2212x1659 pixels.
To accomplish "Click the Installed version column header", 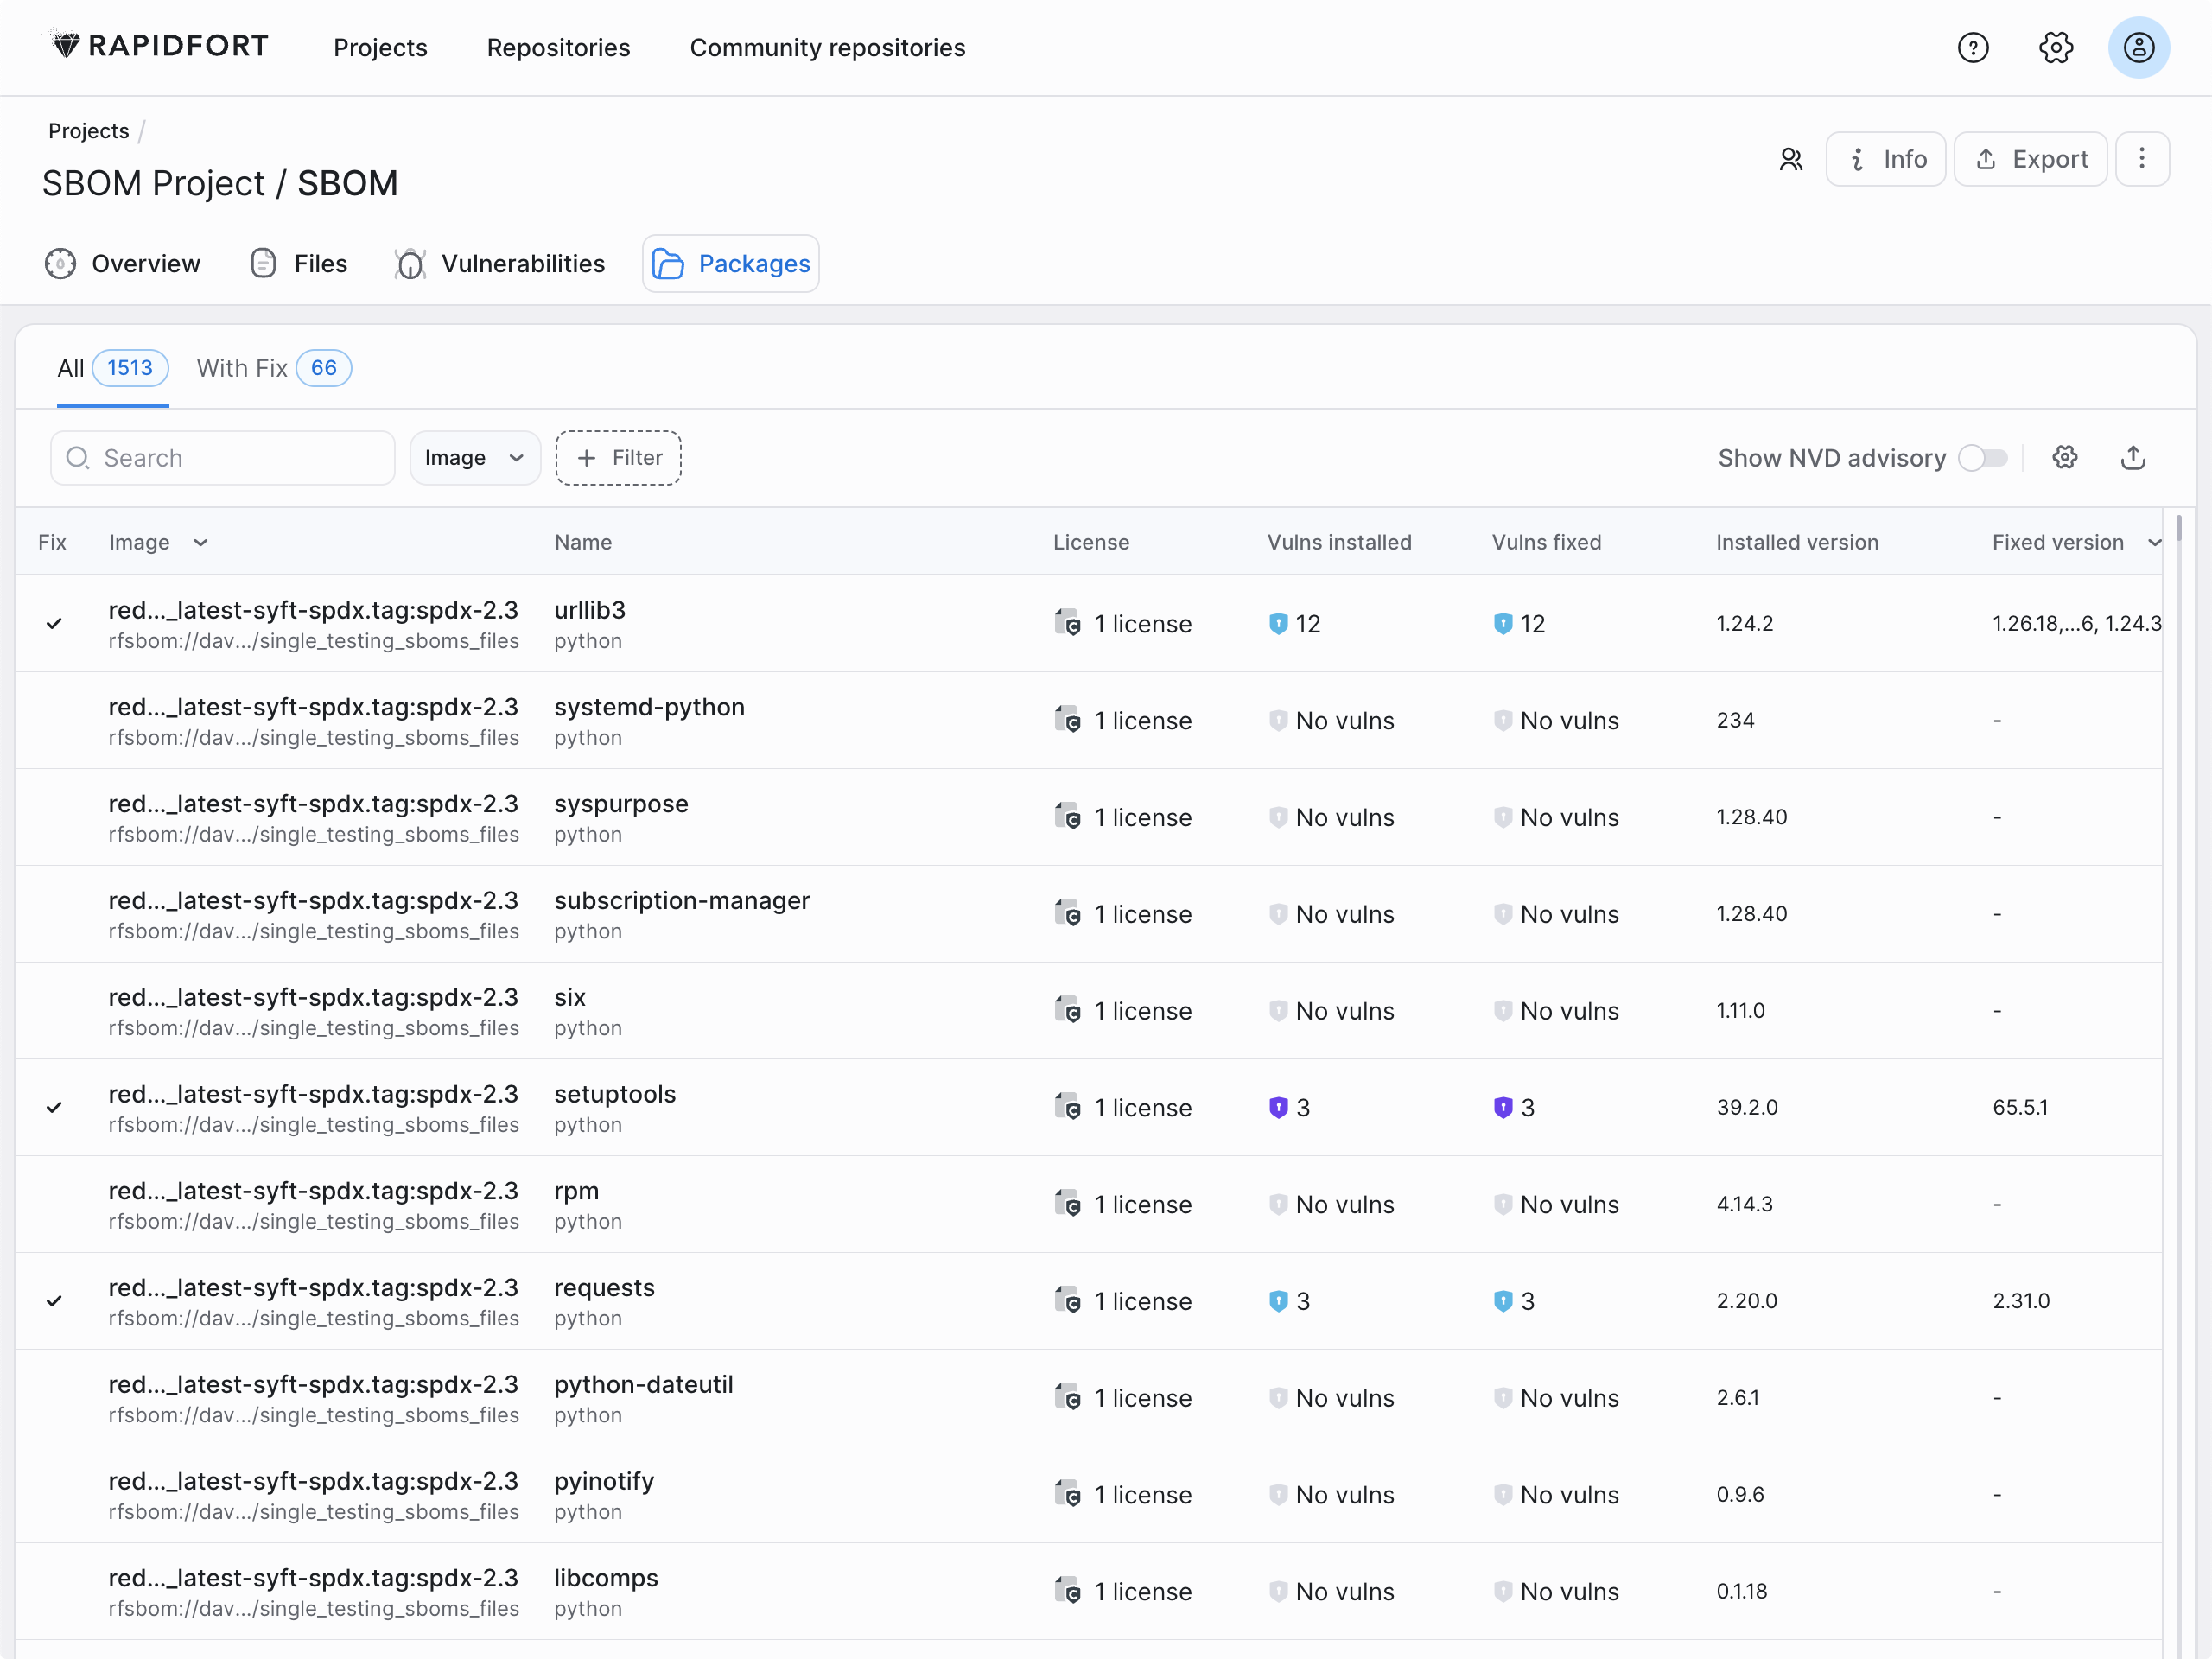I will [x=1796, y=542].
